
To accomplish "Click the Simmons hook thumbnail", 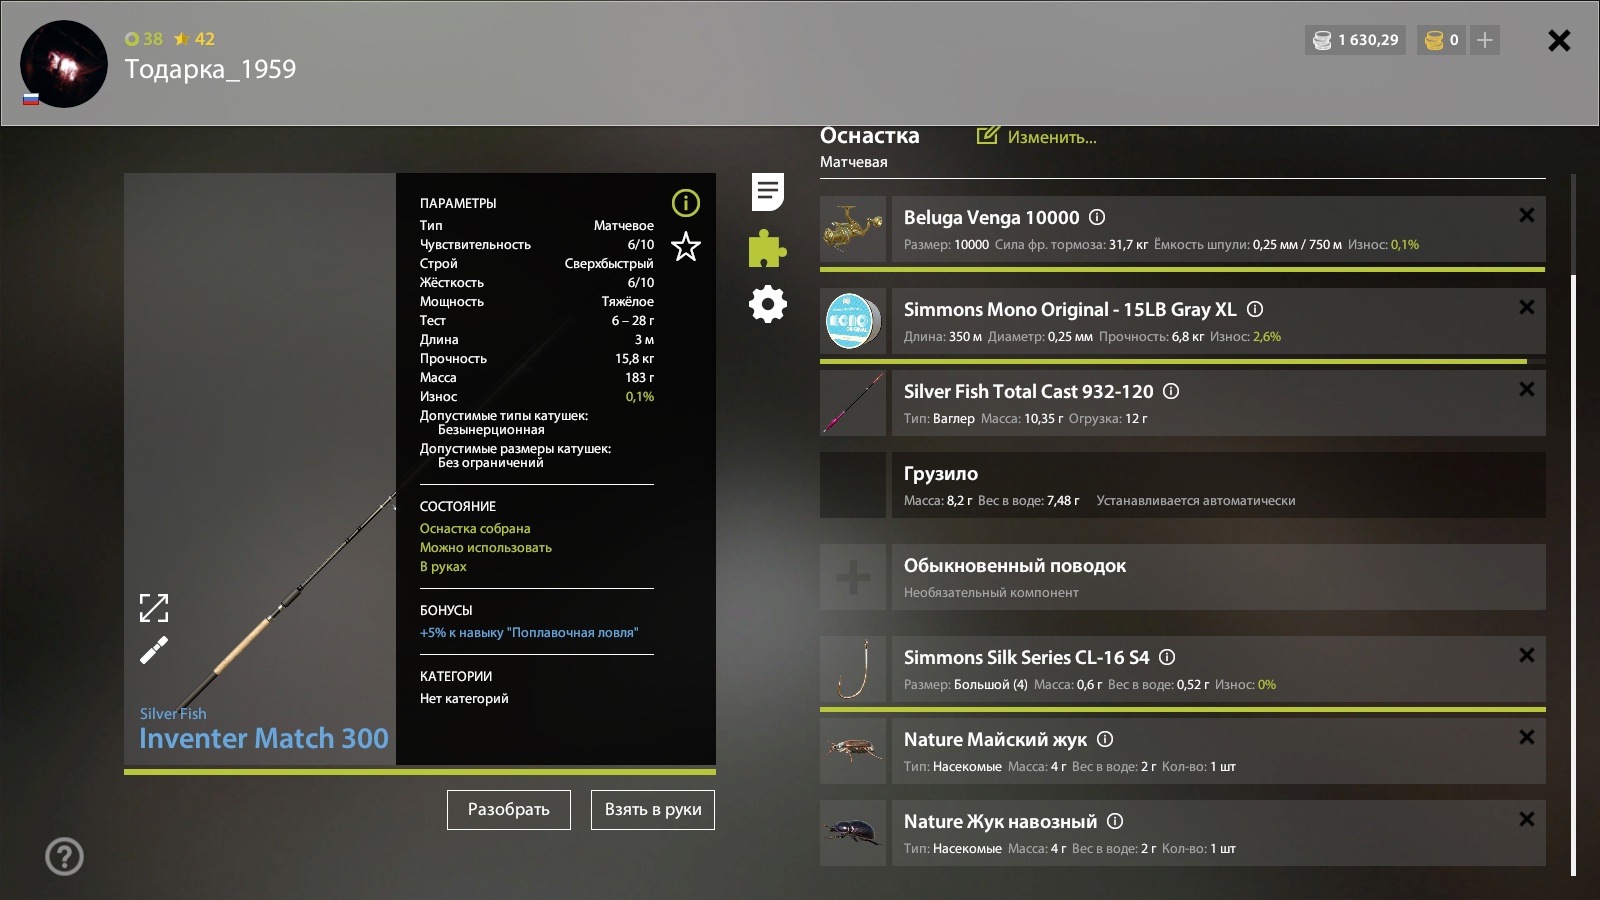I will (x=853, y=669).
